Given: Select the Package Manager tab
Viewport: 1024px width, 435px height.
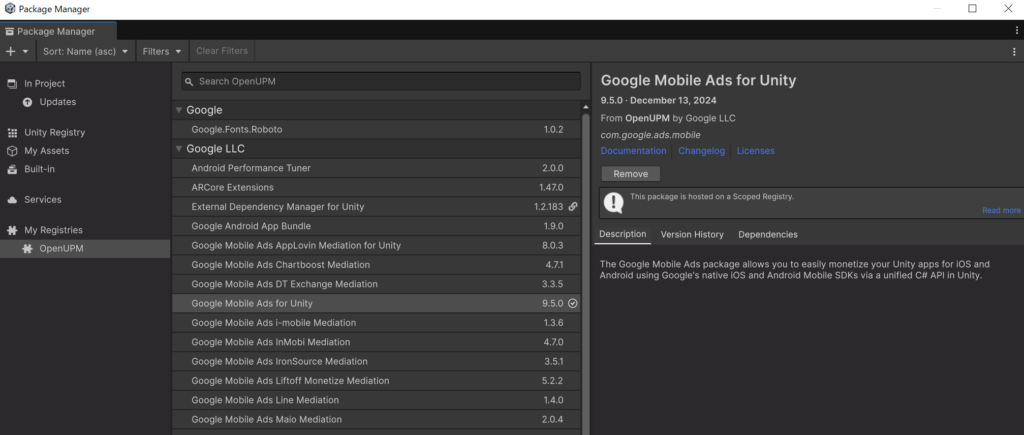Looking at the screenshot, I should (57, 31).
